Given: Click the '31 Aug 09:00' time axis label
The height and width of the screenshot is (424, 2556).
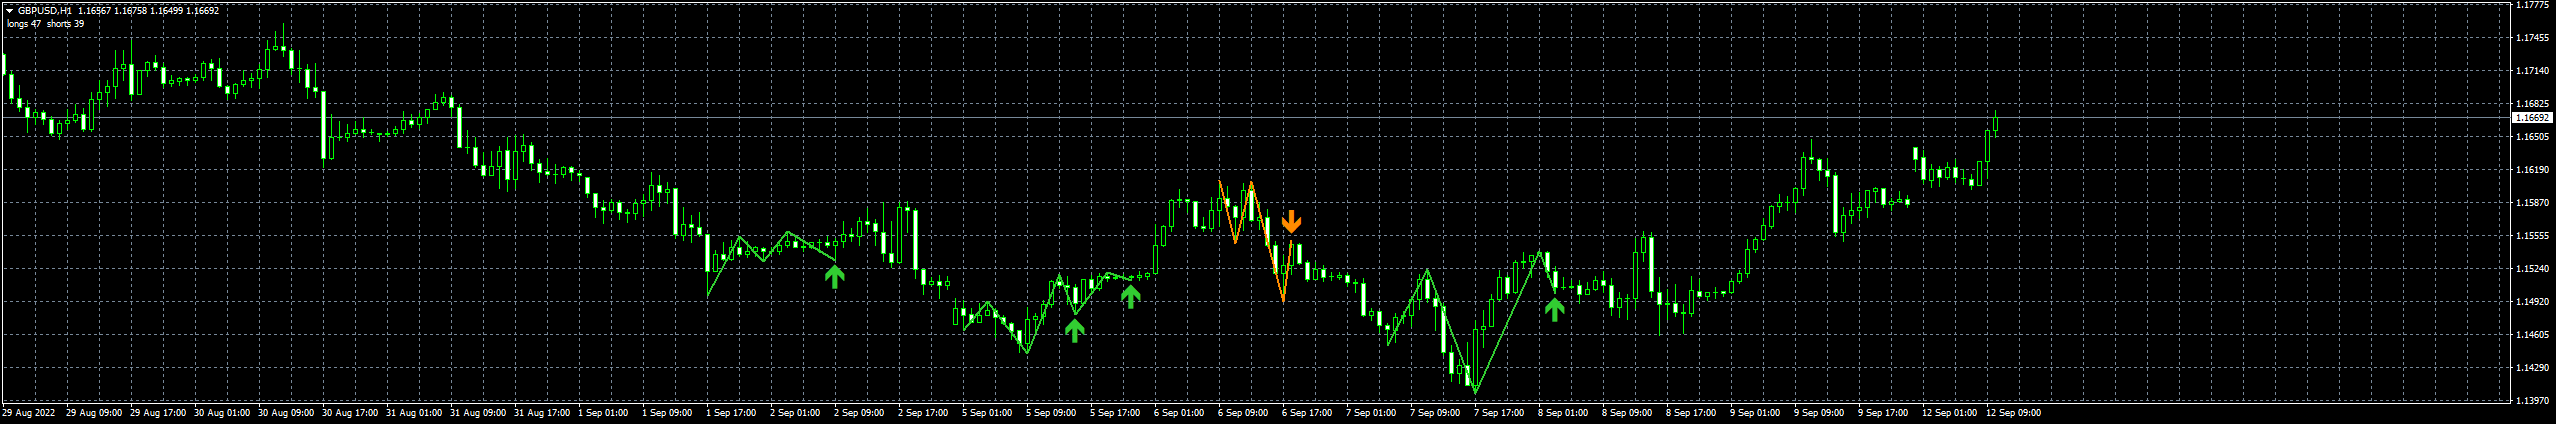Looking at the screenshot, I should pos(478,413).
